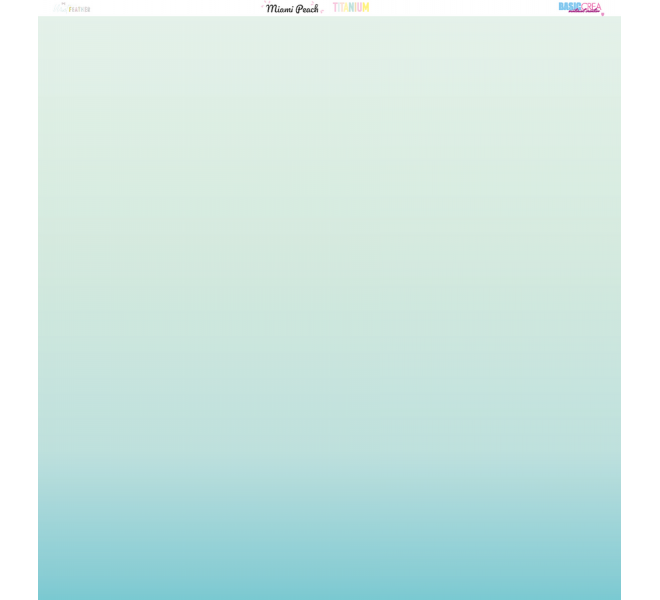Click the word Miami in the title

click(279, 8)
